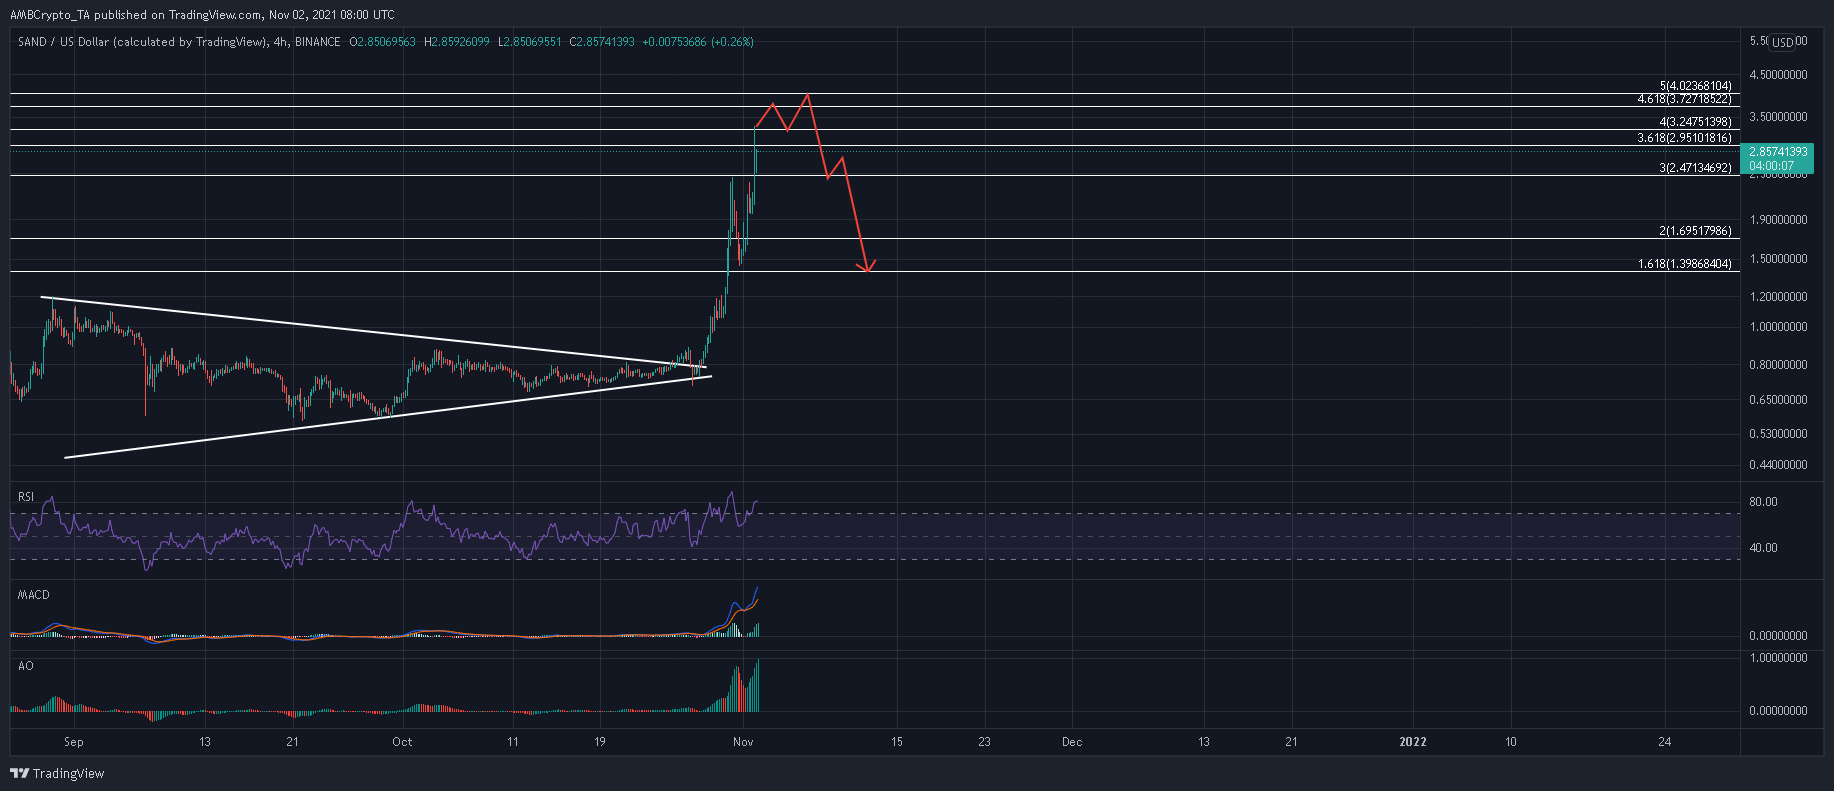Screen dimensions: 1834x791
Task: Click the AO indicator label
Action: (26, 666)
